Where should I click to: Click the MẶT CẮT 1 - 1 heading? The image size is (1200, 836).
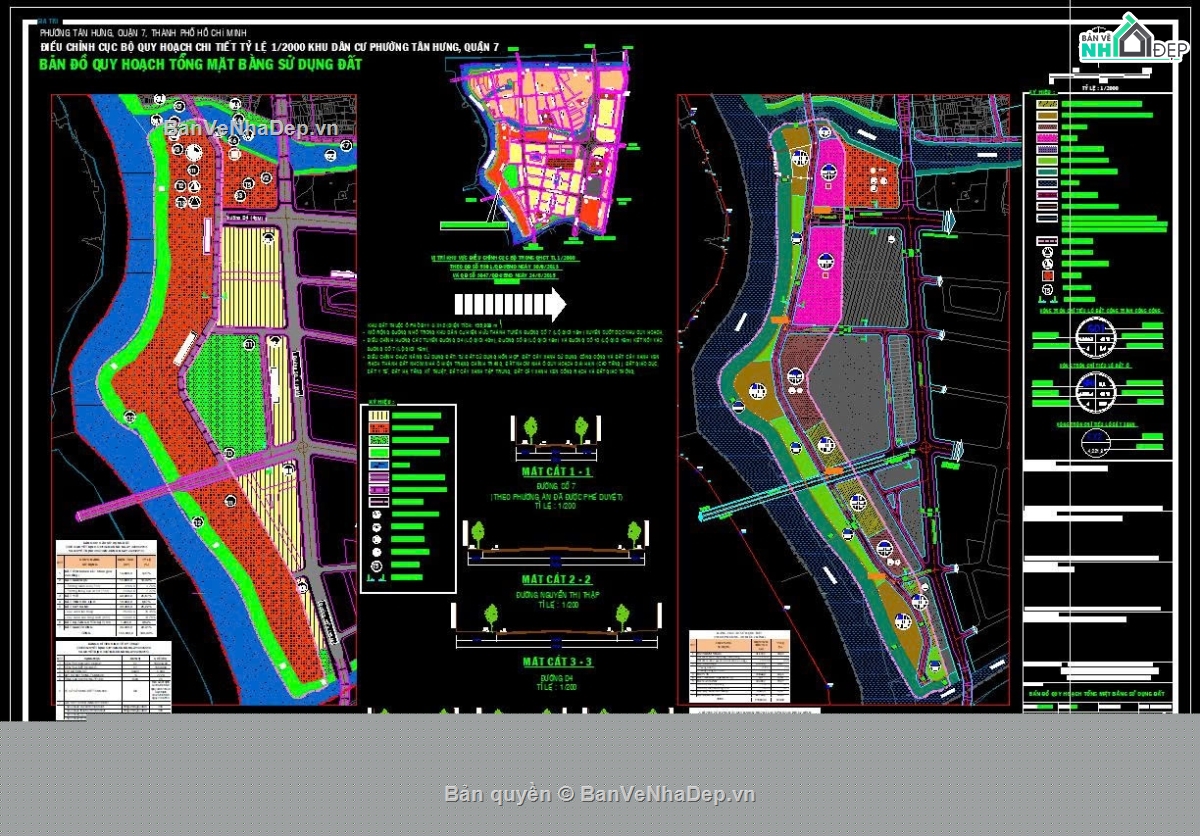pos(557,471)
